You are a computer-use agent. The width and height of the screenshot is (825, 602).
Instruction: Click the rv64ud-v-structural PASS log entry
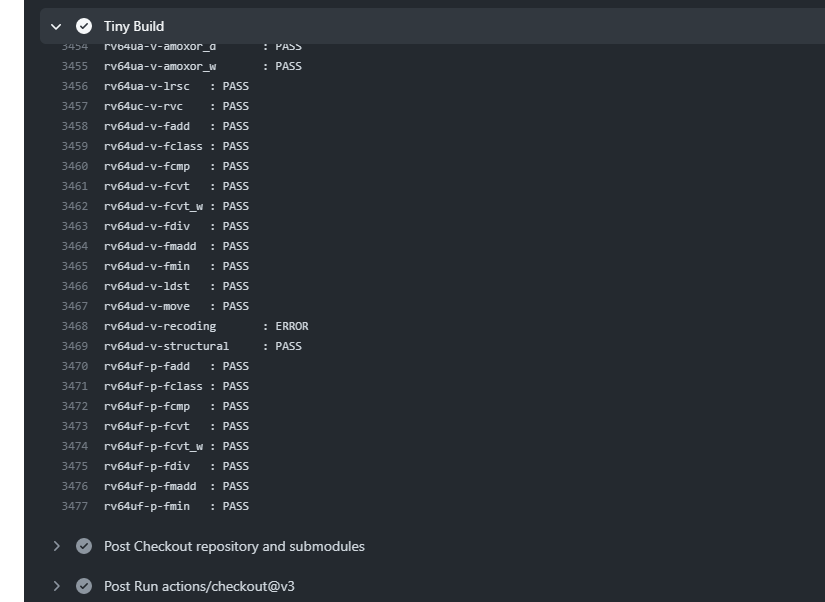pyautogui.click(x=203, y=346)
